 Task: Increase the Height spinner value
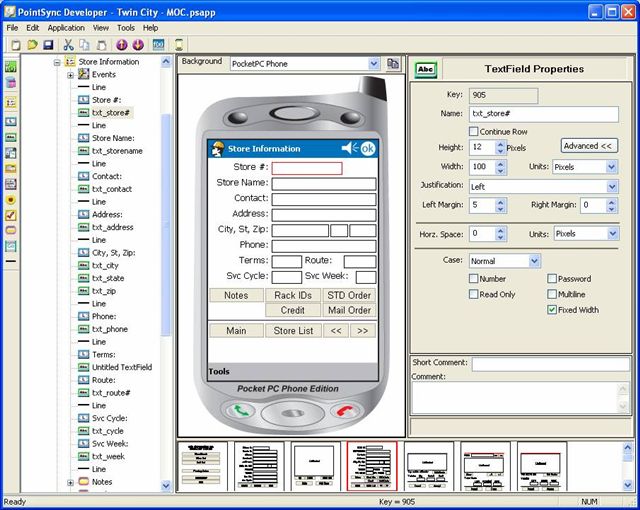501,144
